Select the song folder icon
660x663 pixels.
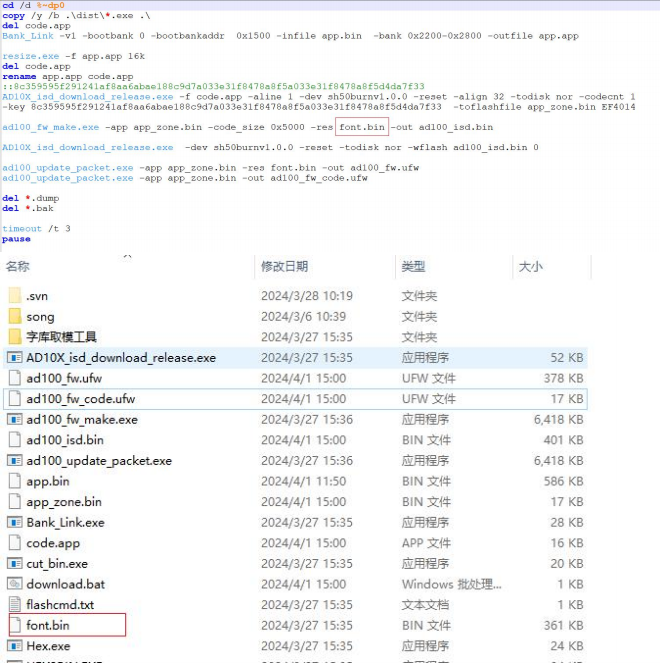(x=15, y=316)
